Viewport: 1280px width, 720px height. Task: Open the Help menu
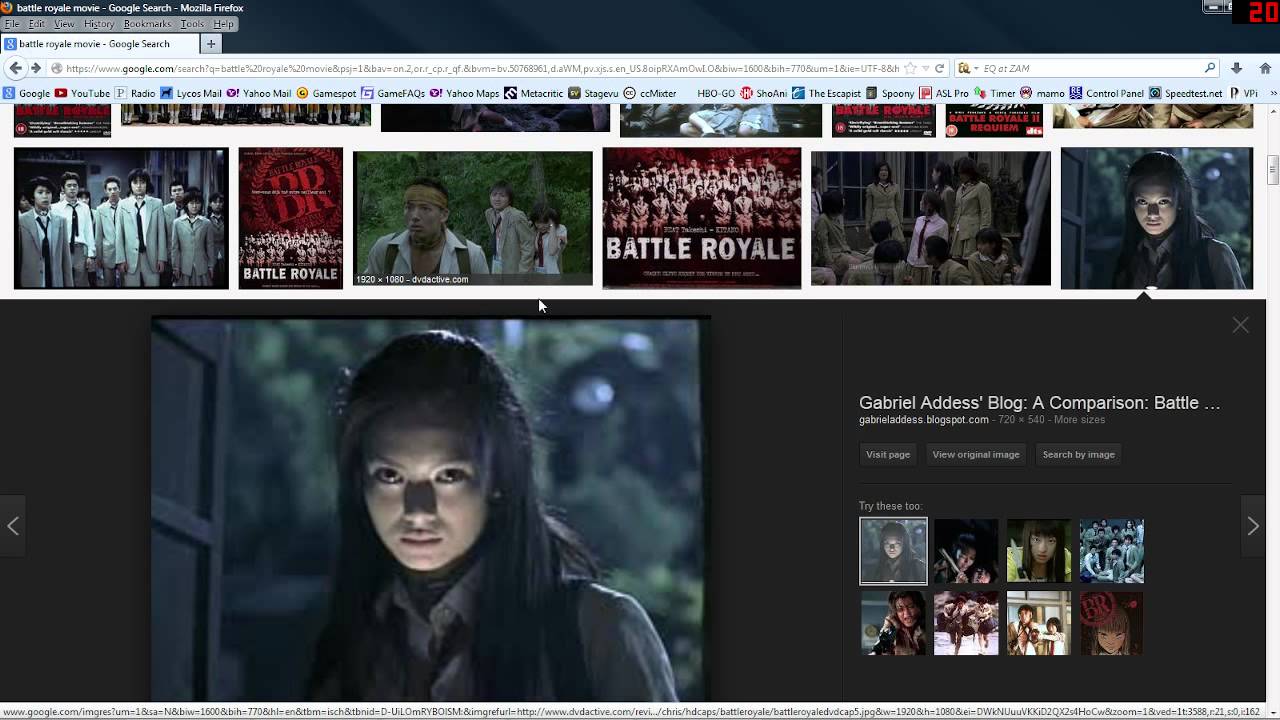pyautogui.click(x=223, y=24)
